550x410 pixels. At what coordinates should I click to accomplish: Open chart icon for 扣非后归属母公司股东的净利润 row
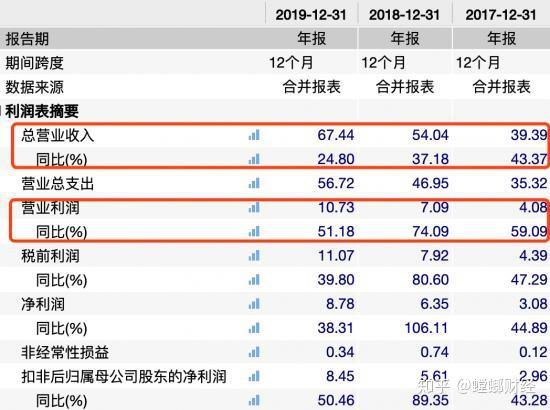254,376
